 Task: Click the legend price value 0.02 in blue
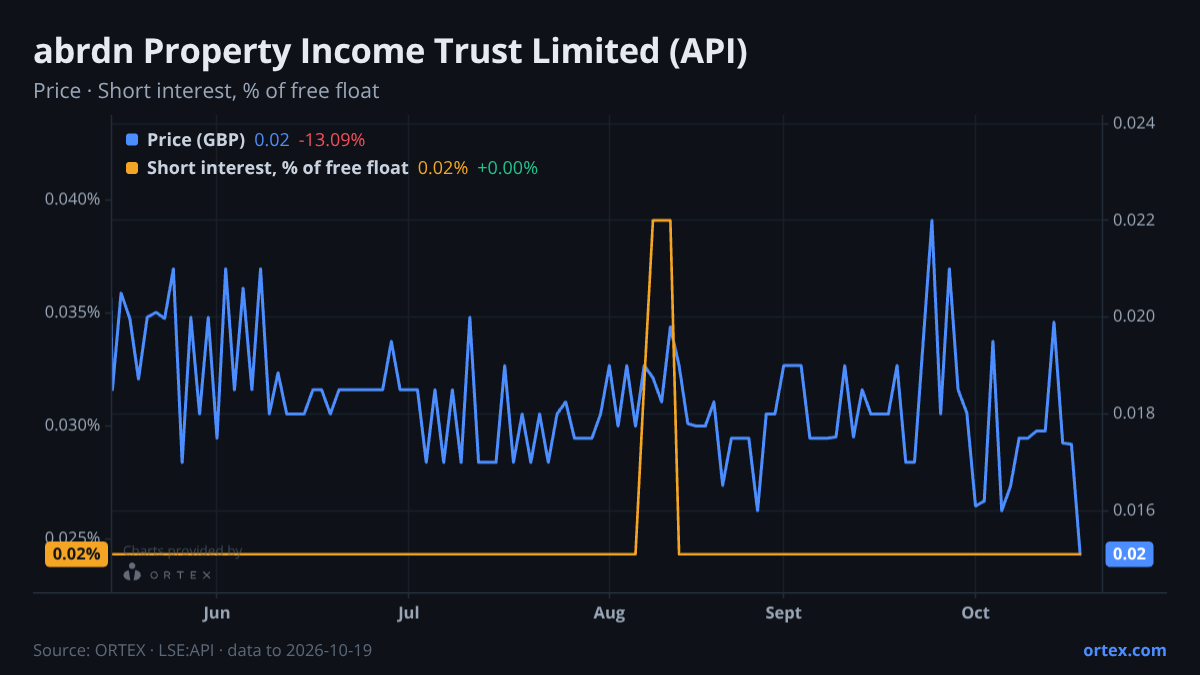pos(272,140)
